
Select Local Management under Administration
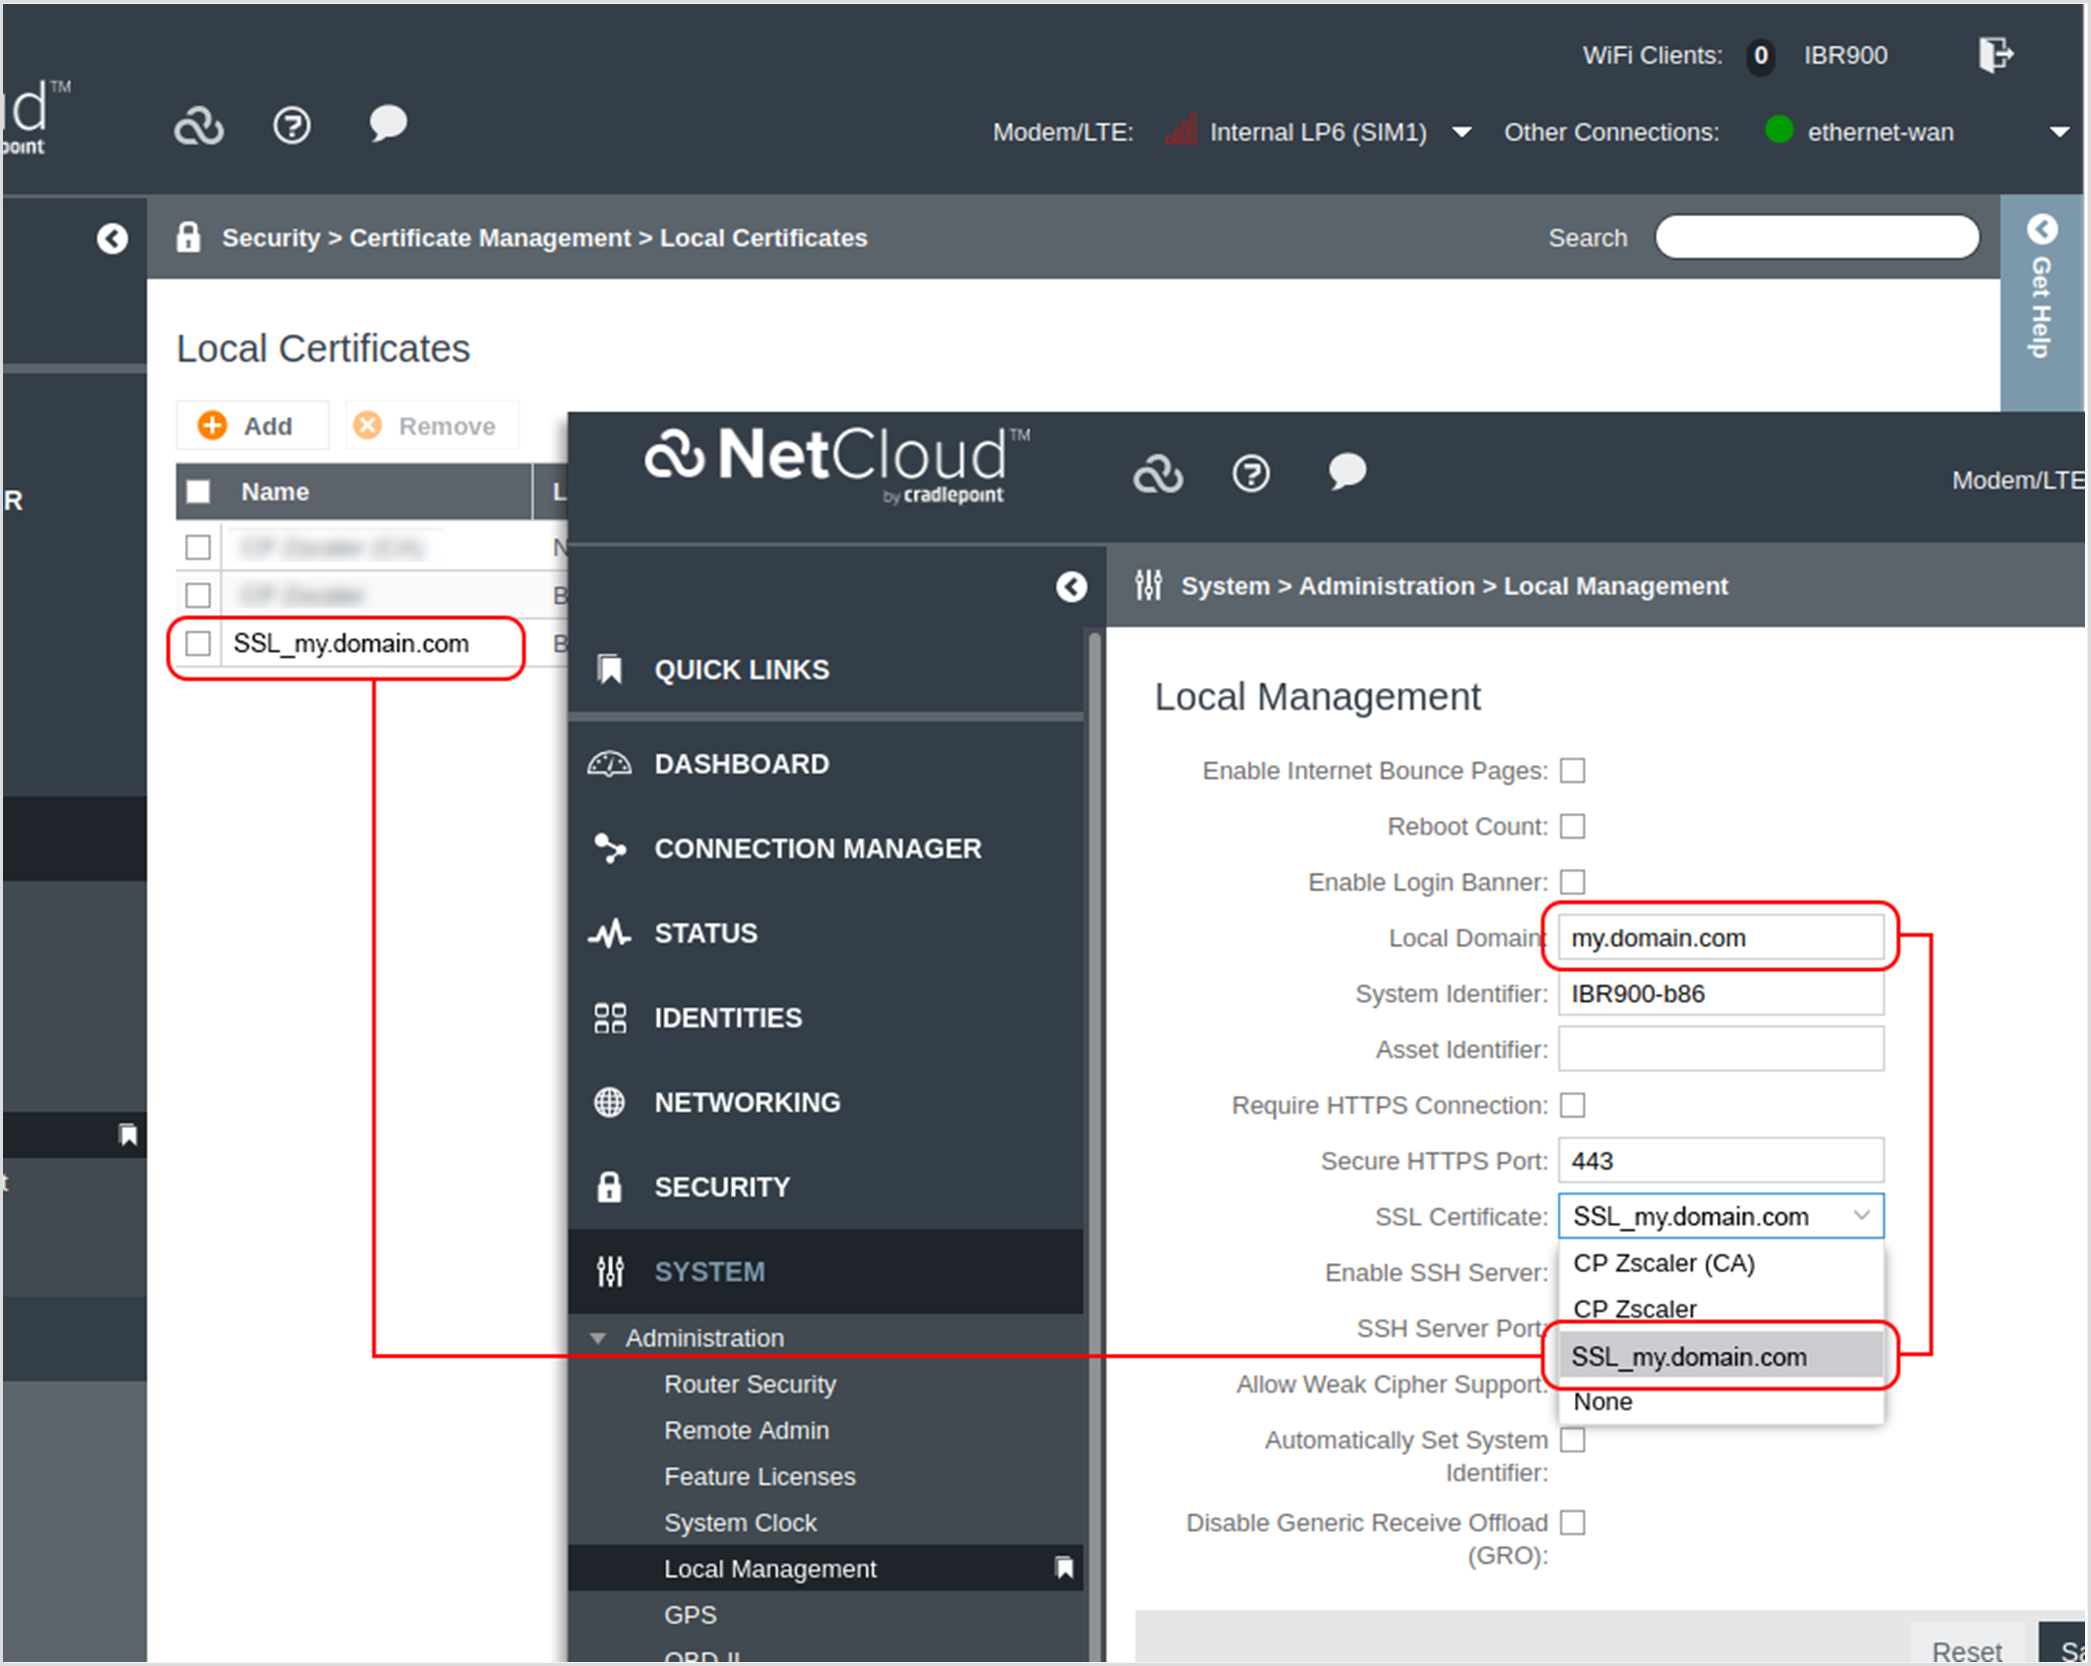[x=826, y=1568]
